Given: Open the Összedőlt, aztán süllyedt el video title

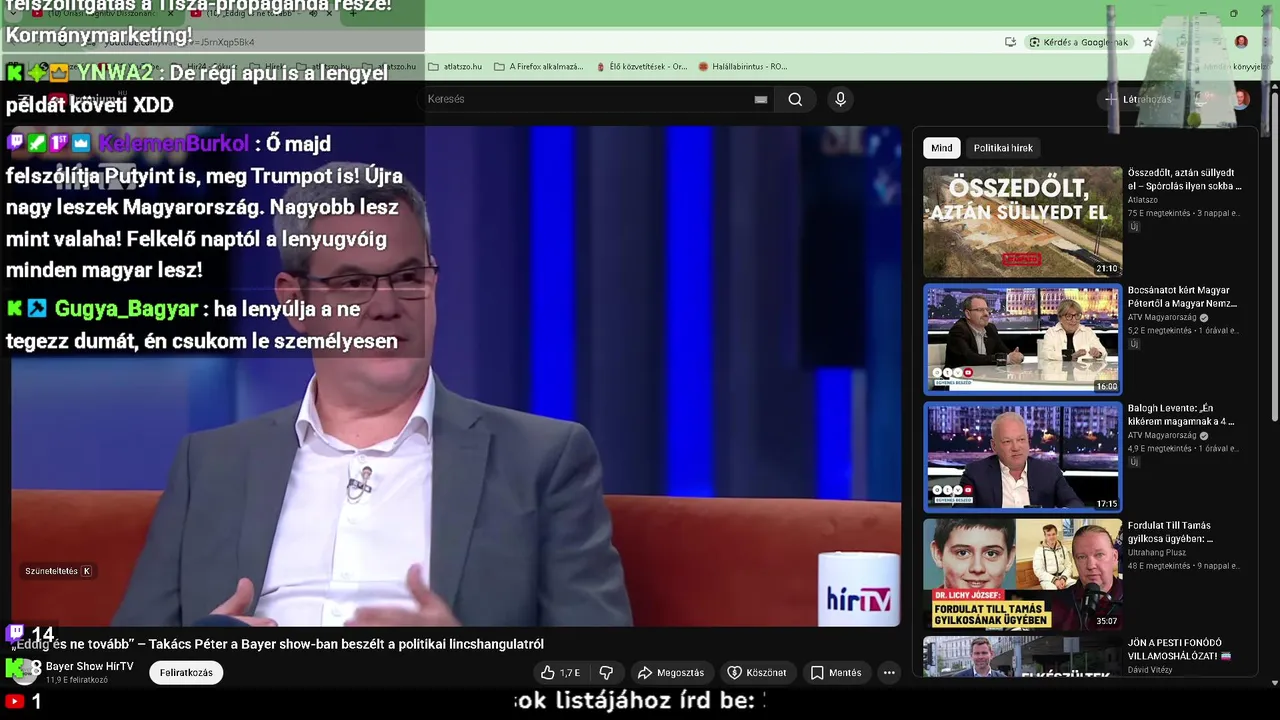Looking at the screenshot, I should click(x=1185, y=179).
